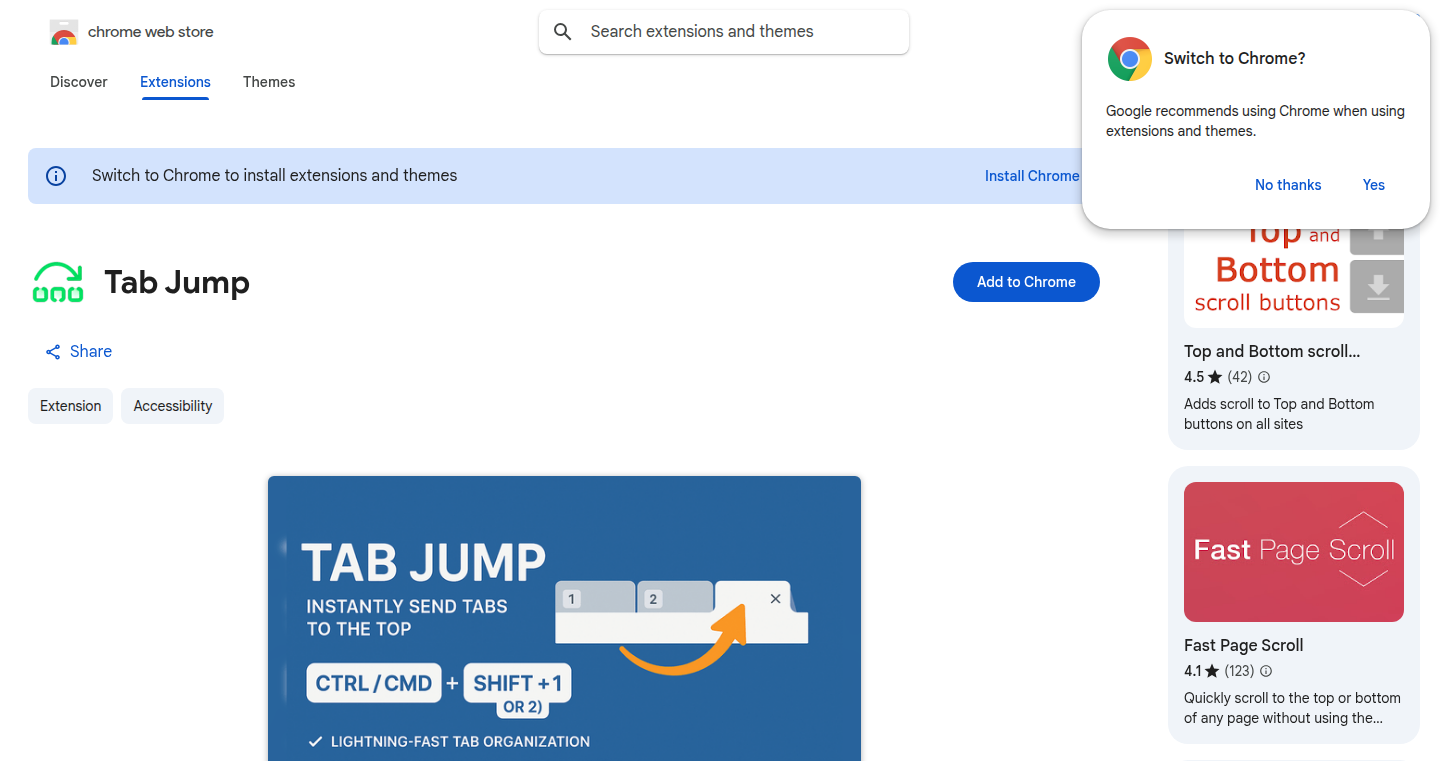
Task: Click the 4.1 rating value
Action: pos(1193,671)
